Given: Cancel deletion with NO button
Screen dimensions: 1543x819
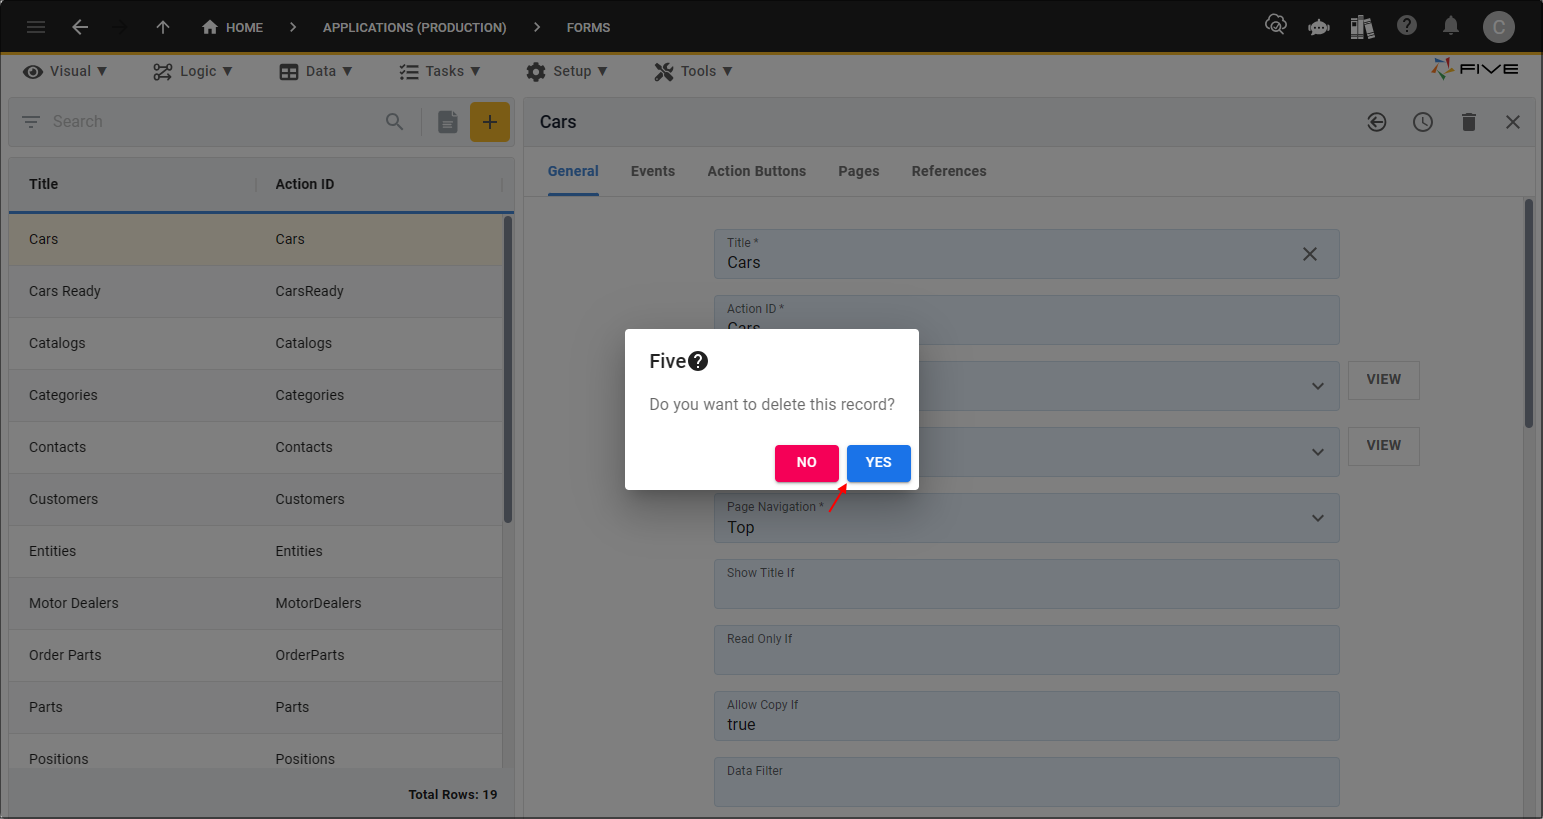Looking at the screenshot, I should (807, 463).
